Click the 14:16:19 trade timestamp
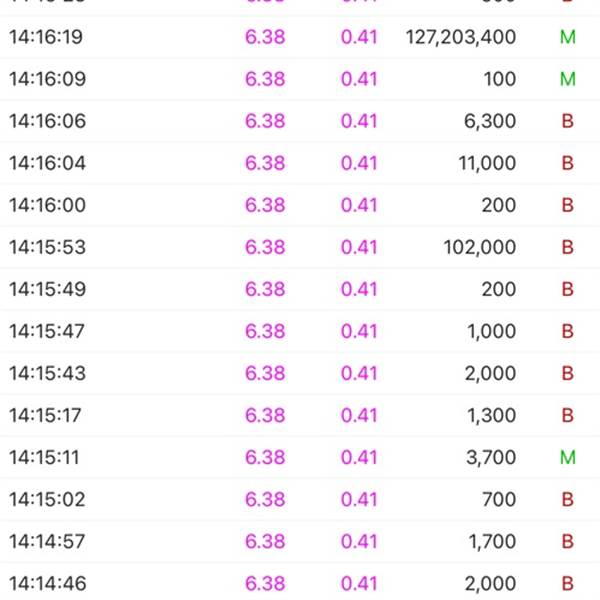 [x=46, y=37]
